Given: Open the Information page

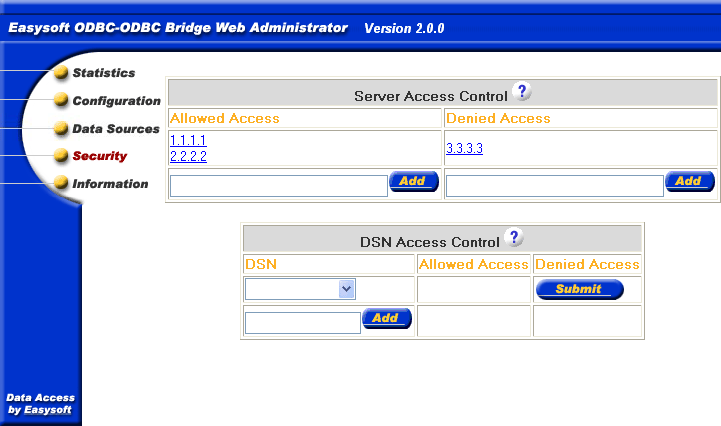Looking at the screenshot, I should click(110, 184).
